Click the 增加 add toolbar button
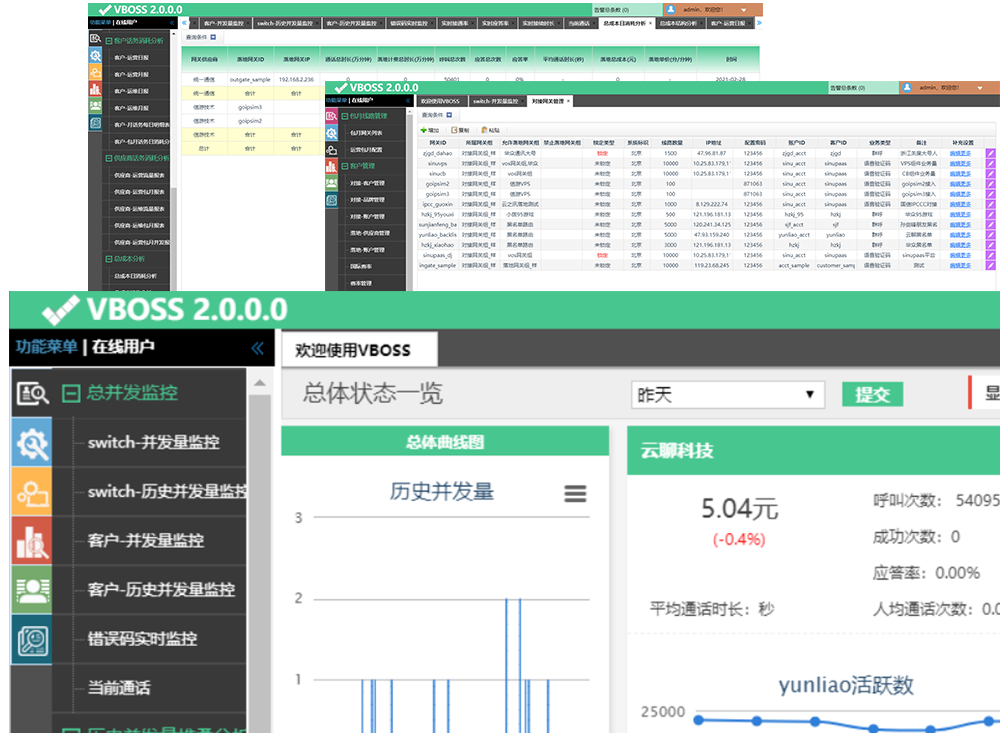This screenshot has height=733, width=1000. coord(430,130)
